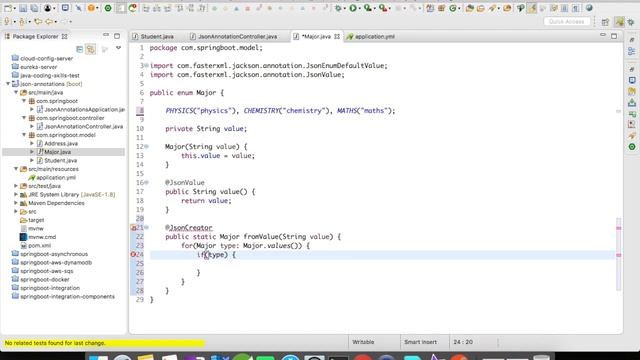Collapse the src/main/java folder

pos(16,92)
